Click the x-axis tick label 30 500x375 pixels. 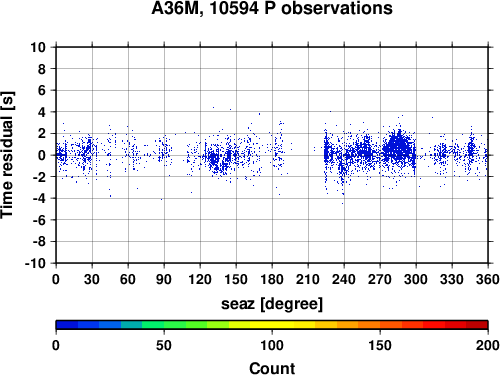click(x=92, y=279)
